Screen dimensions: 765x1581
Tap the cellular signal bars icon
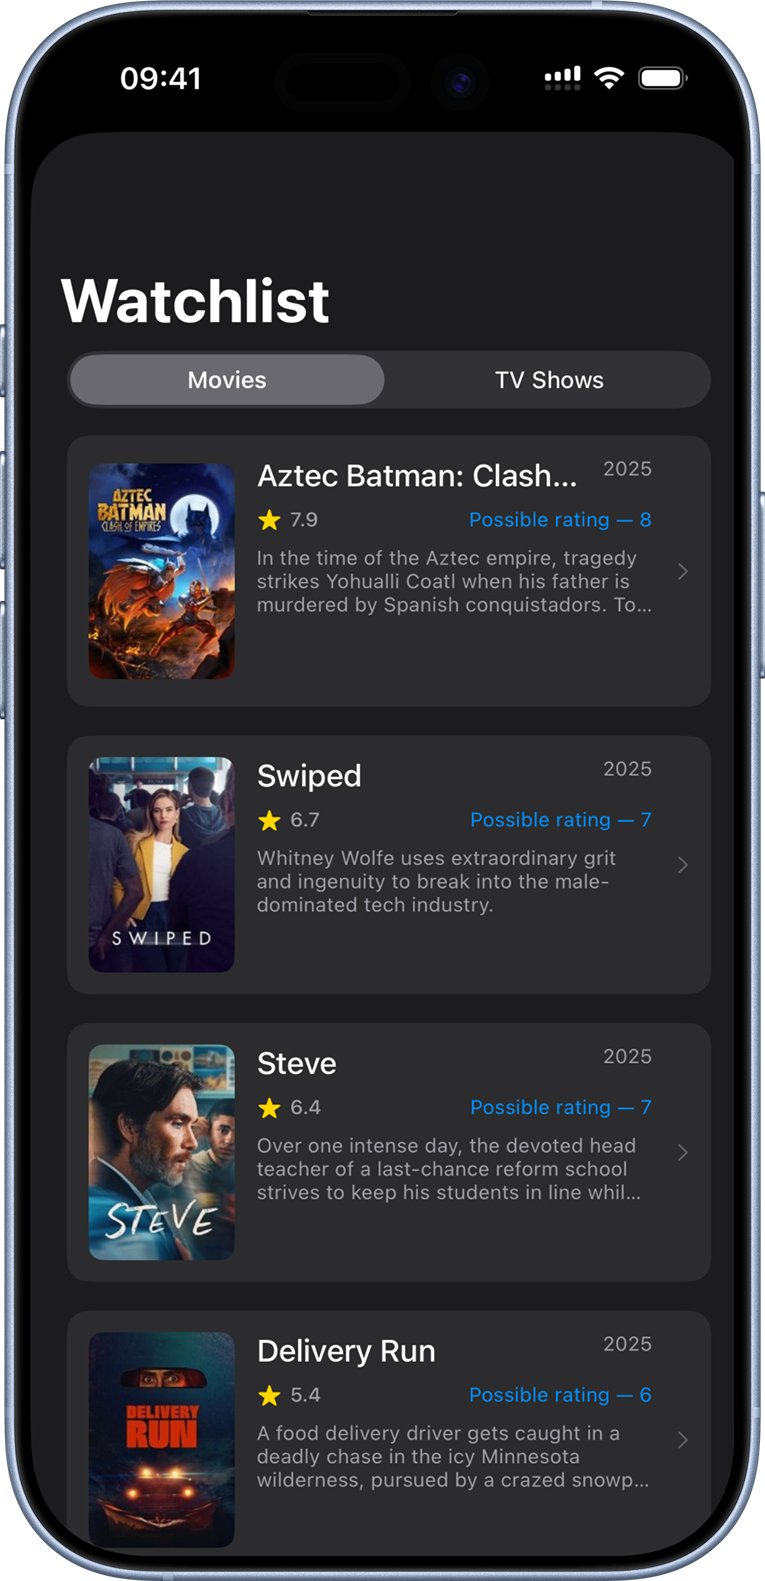pos(562,79)
